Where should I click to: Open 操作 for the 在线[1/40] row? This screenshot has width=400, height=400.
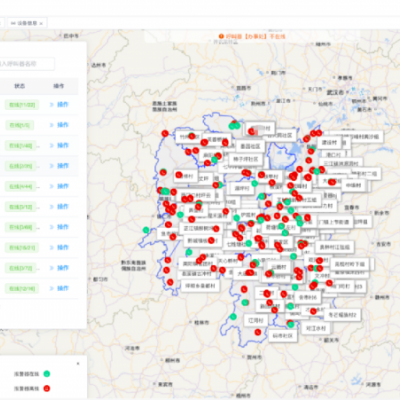click(x=59, y=145)
